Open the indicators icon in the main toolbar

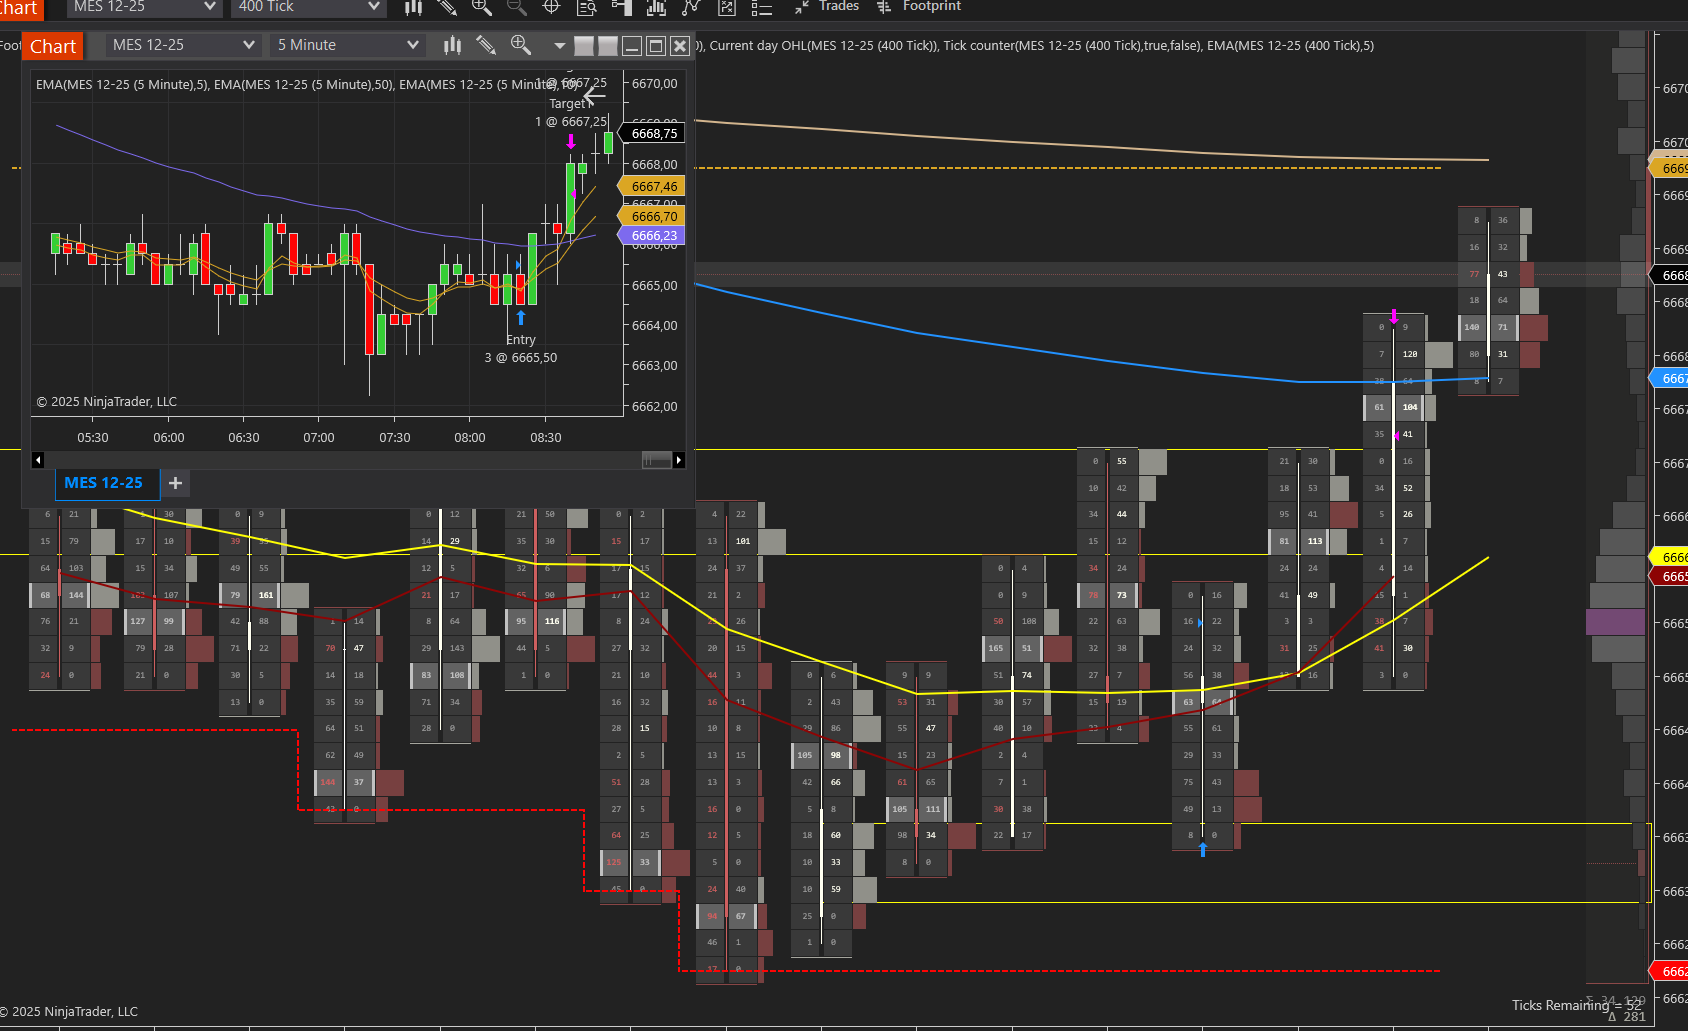(656, 7)
